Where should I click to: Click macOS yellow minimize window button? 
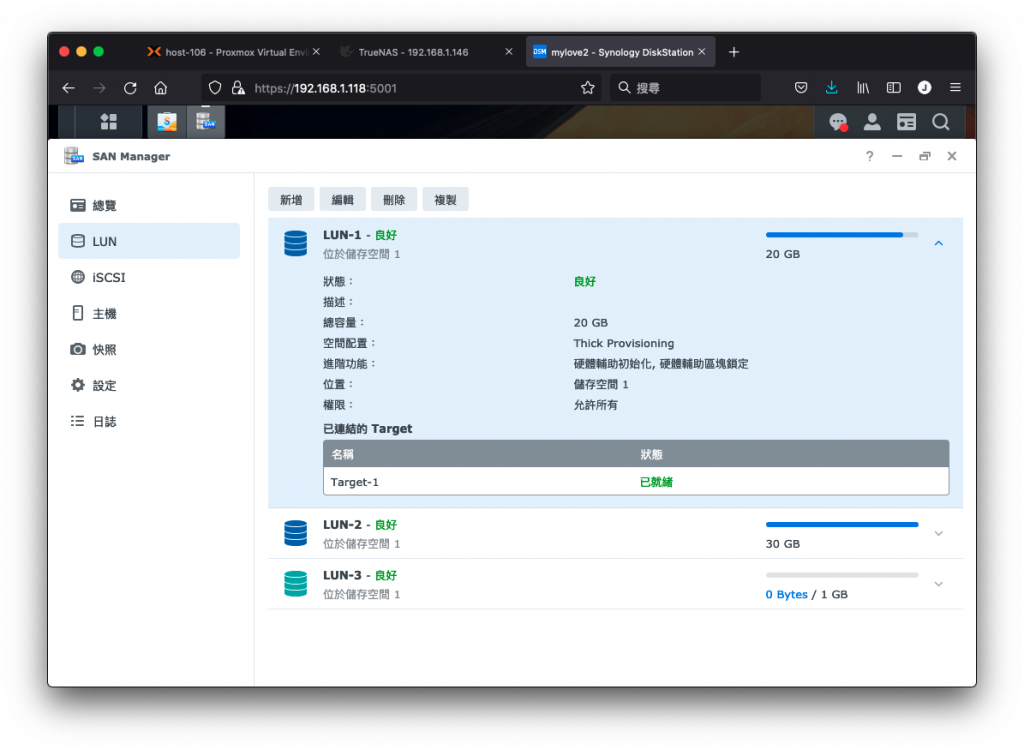pos(82,52)
